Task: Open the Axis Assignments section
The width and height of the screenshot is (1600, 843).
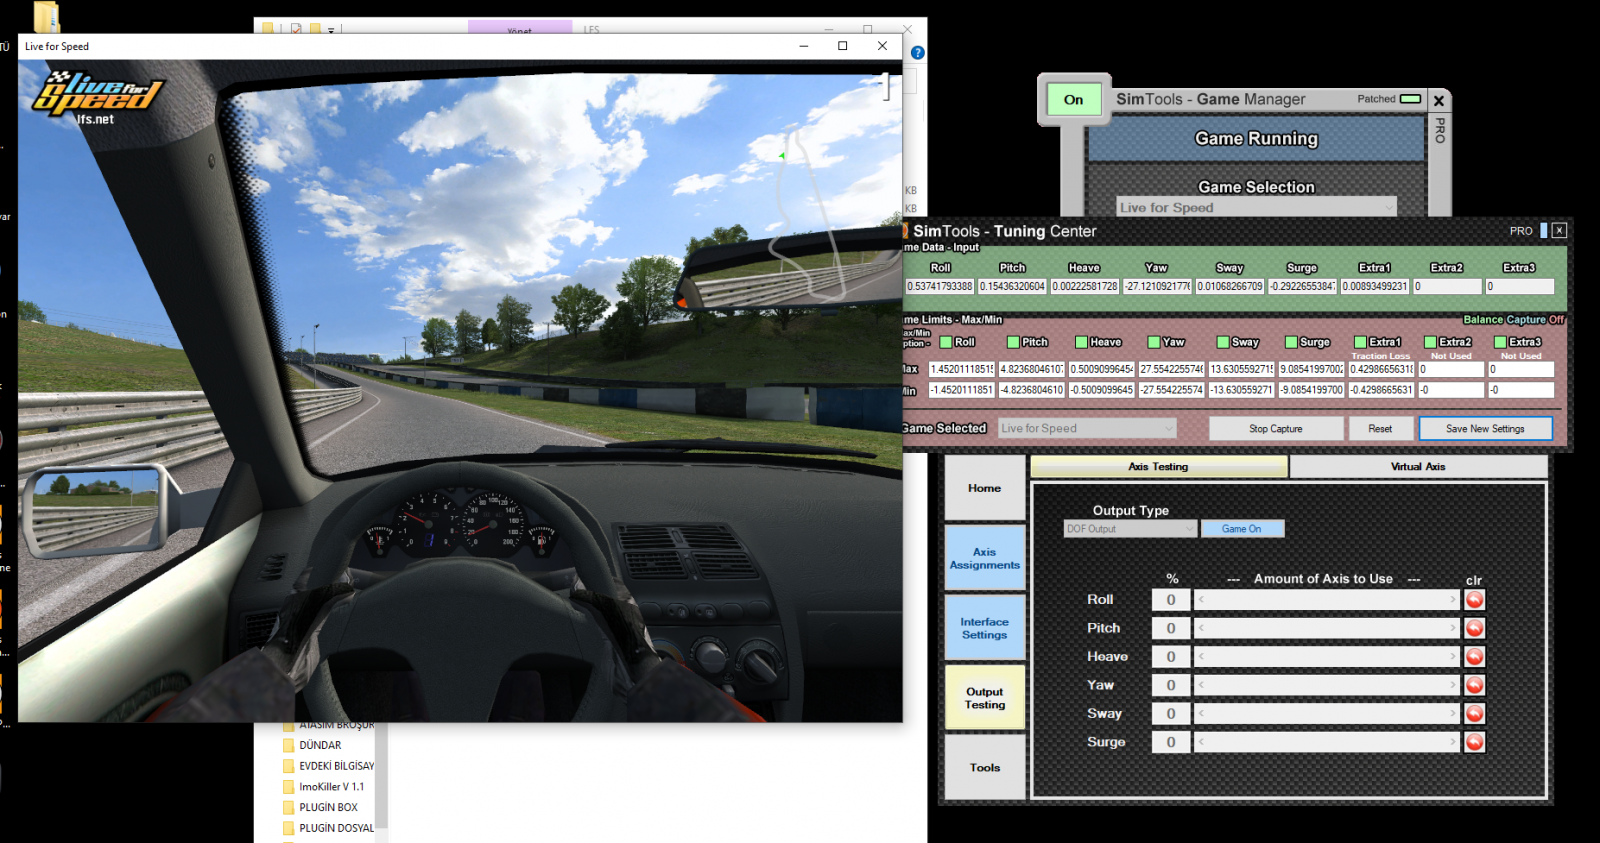Action: (x=985, y=558)
